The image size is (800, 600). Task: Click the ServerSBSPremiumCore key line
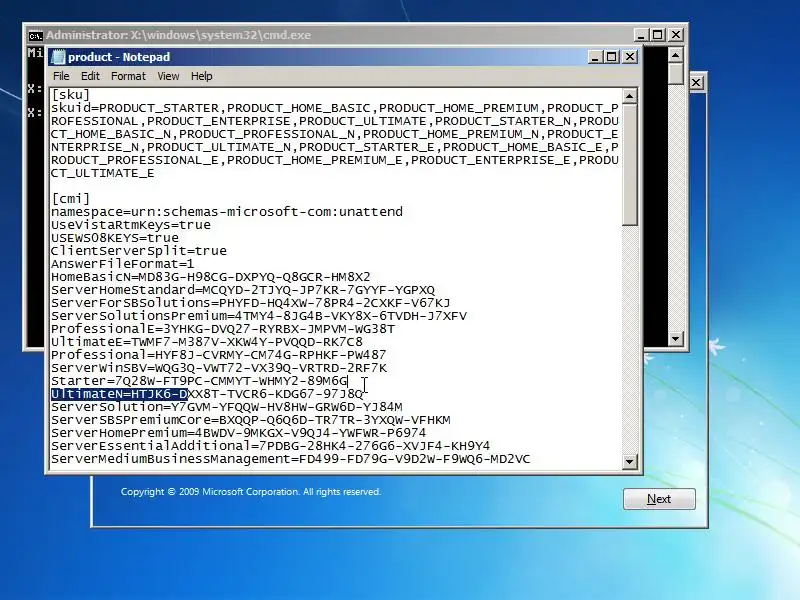[251, 420]
